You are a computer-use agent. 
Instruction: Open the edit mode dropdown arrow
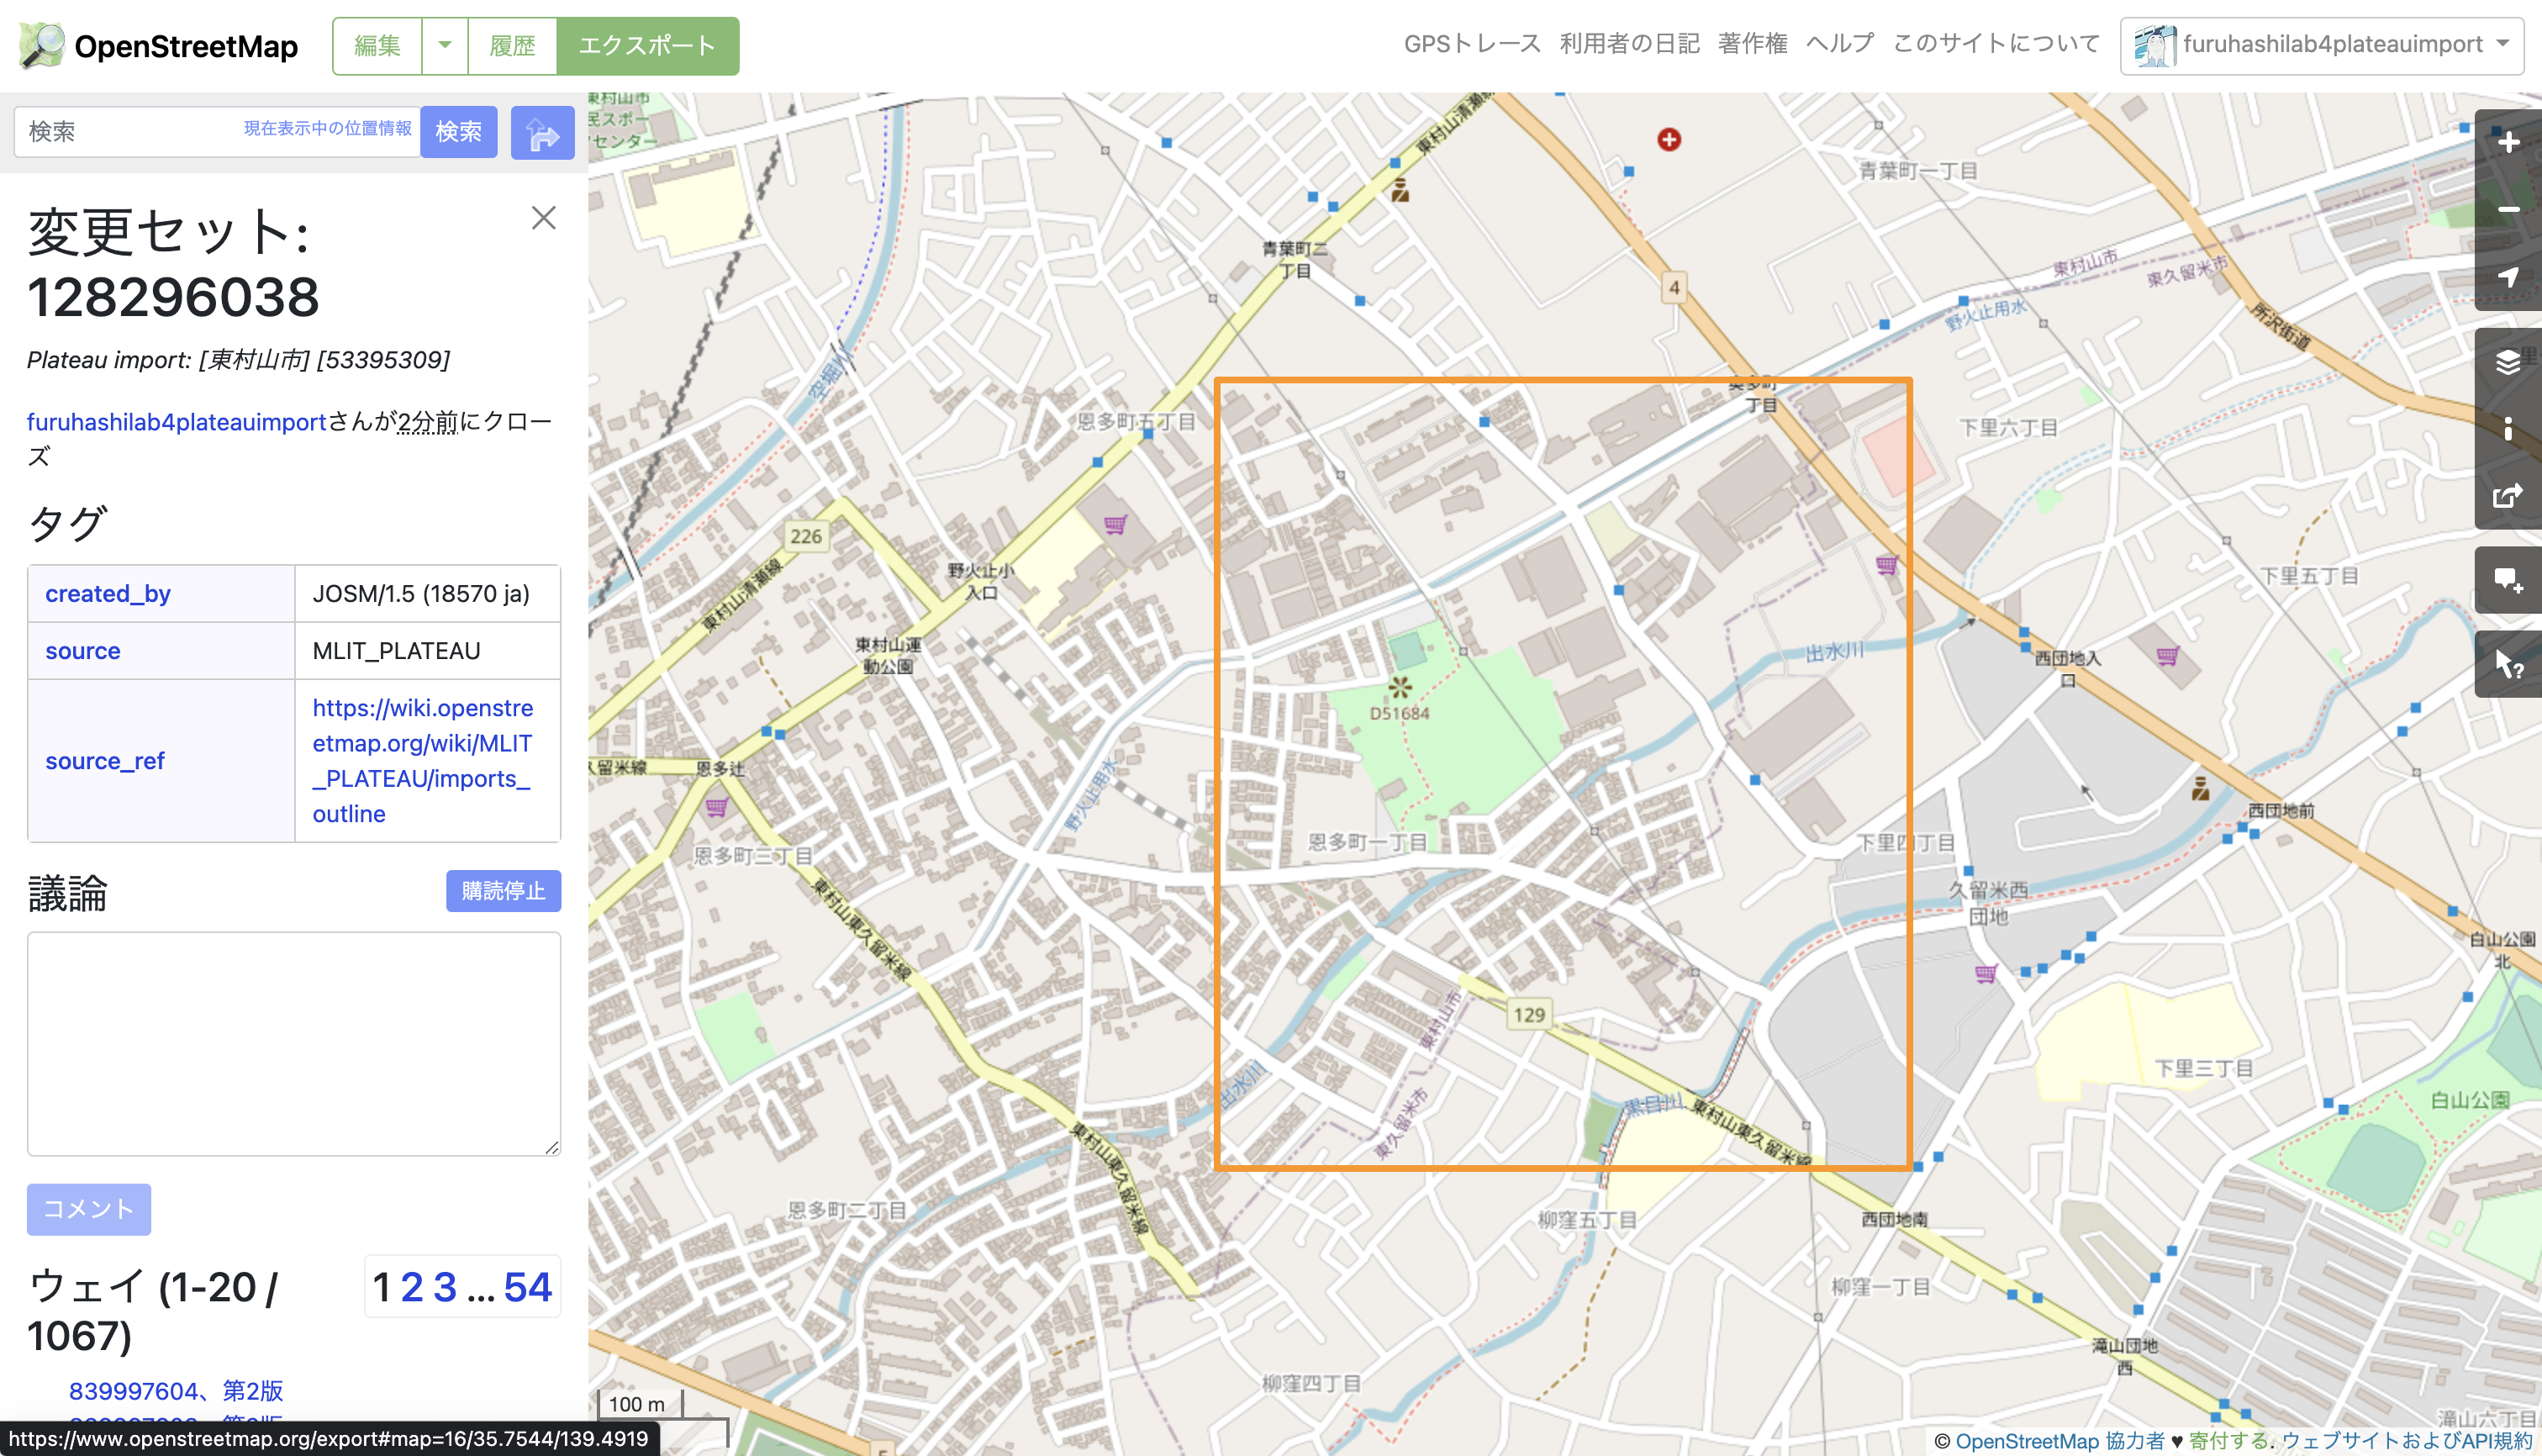tap(443, 45)
